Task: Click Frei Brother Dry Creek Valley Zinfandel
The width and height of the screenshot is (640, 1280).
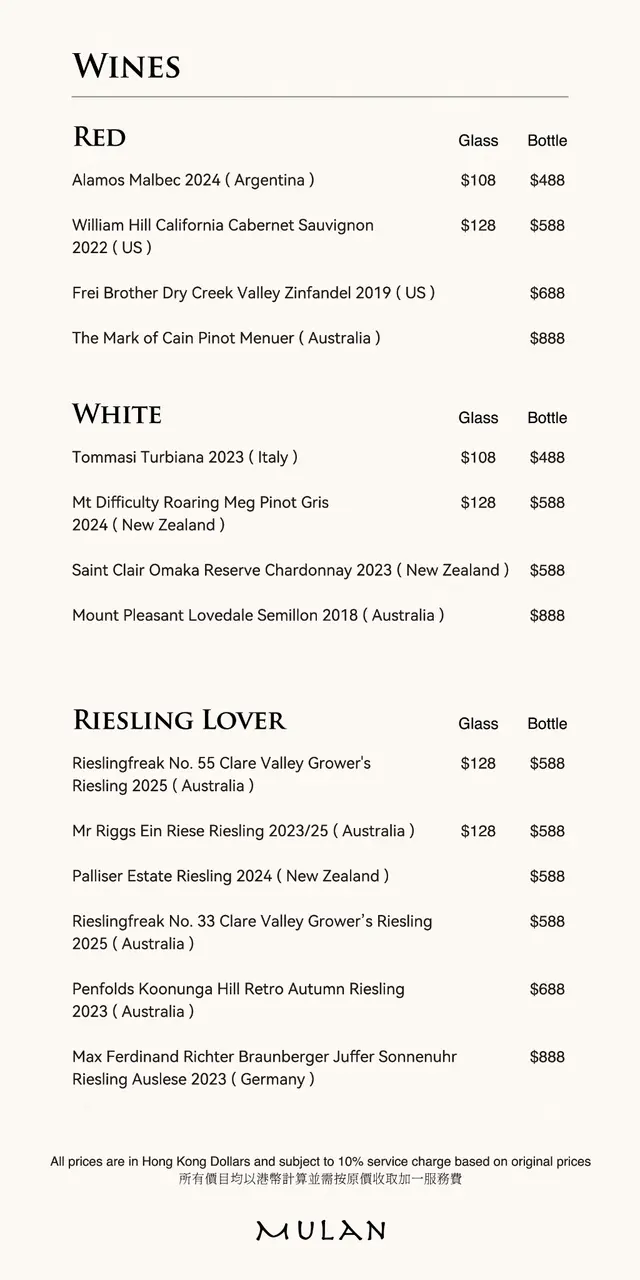Action: pos(253,293)
